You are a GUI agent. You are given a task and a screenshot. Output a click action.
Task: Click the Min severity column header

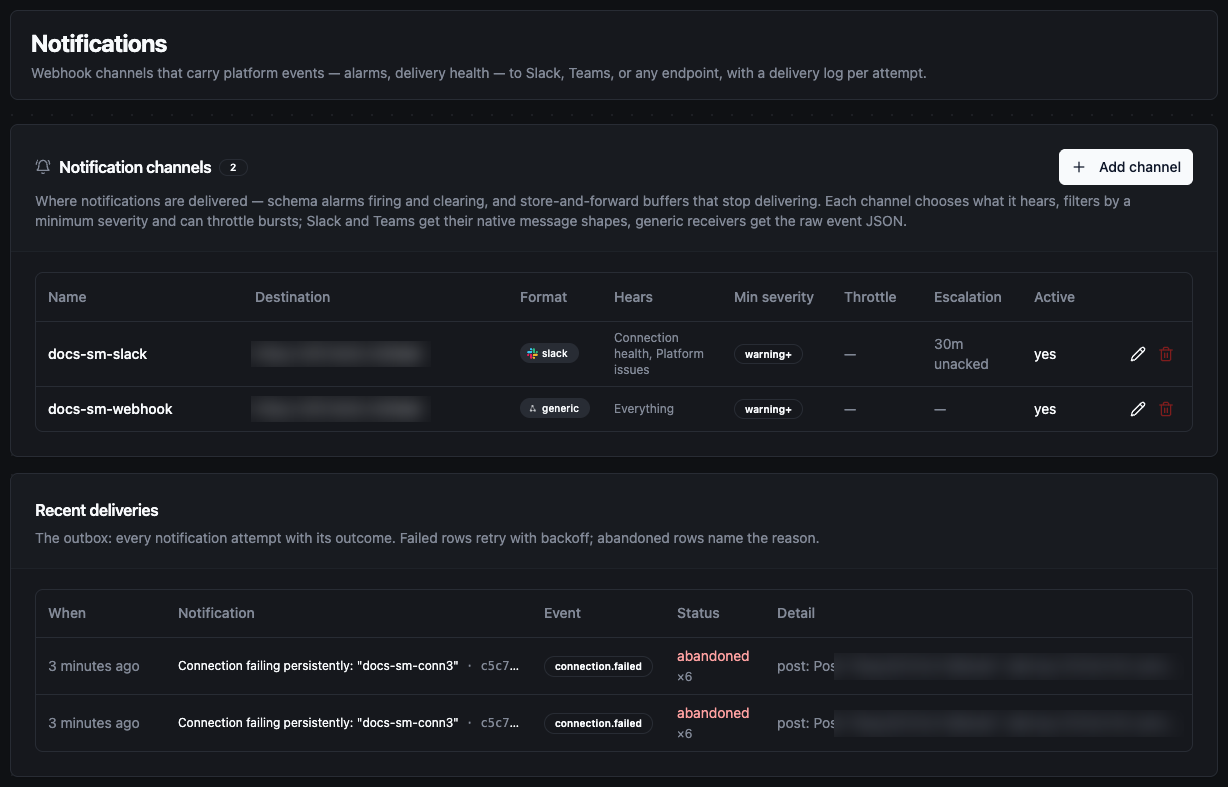(774, 297)
